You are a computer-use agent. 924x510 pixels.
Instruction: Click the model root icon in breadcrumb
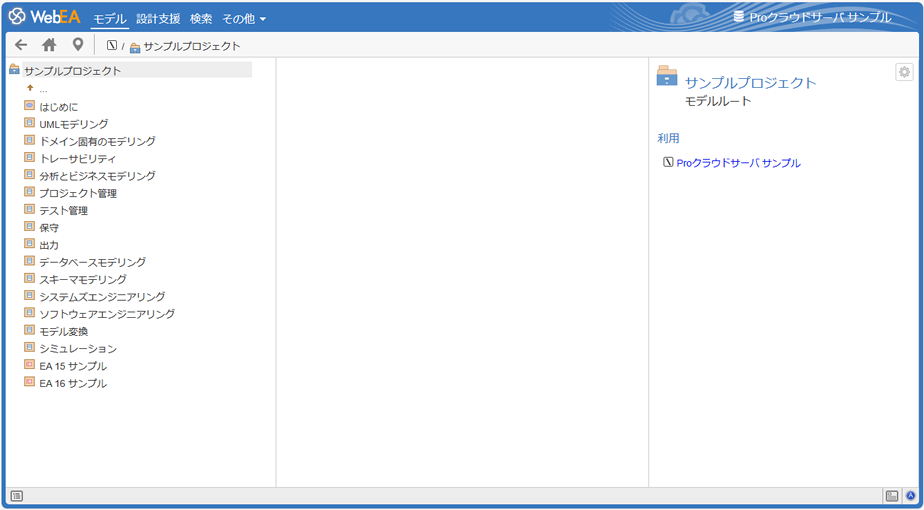(111, 45)
